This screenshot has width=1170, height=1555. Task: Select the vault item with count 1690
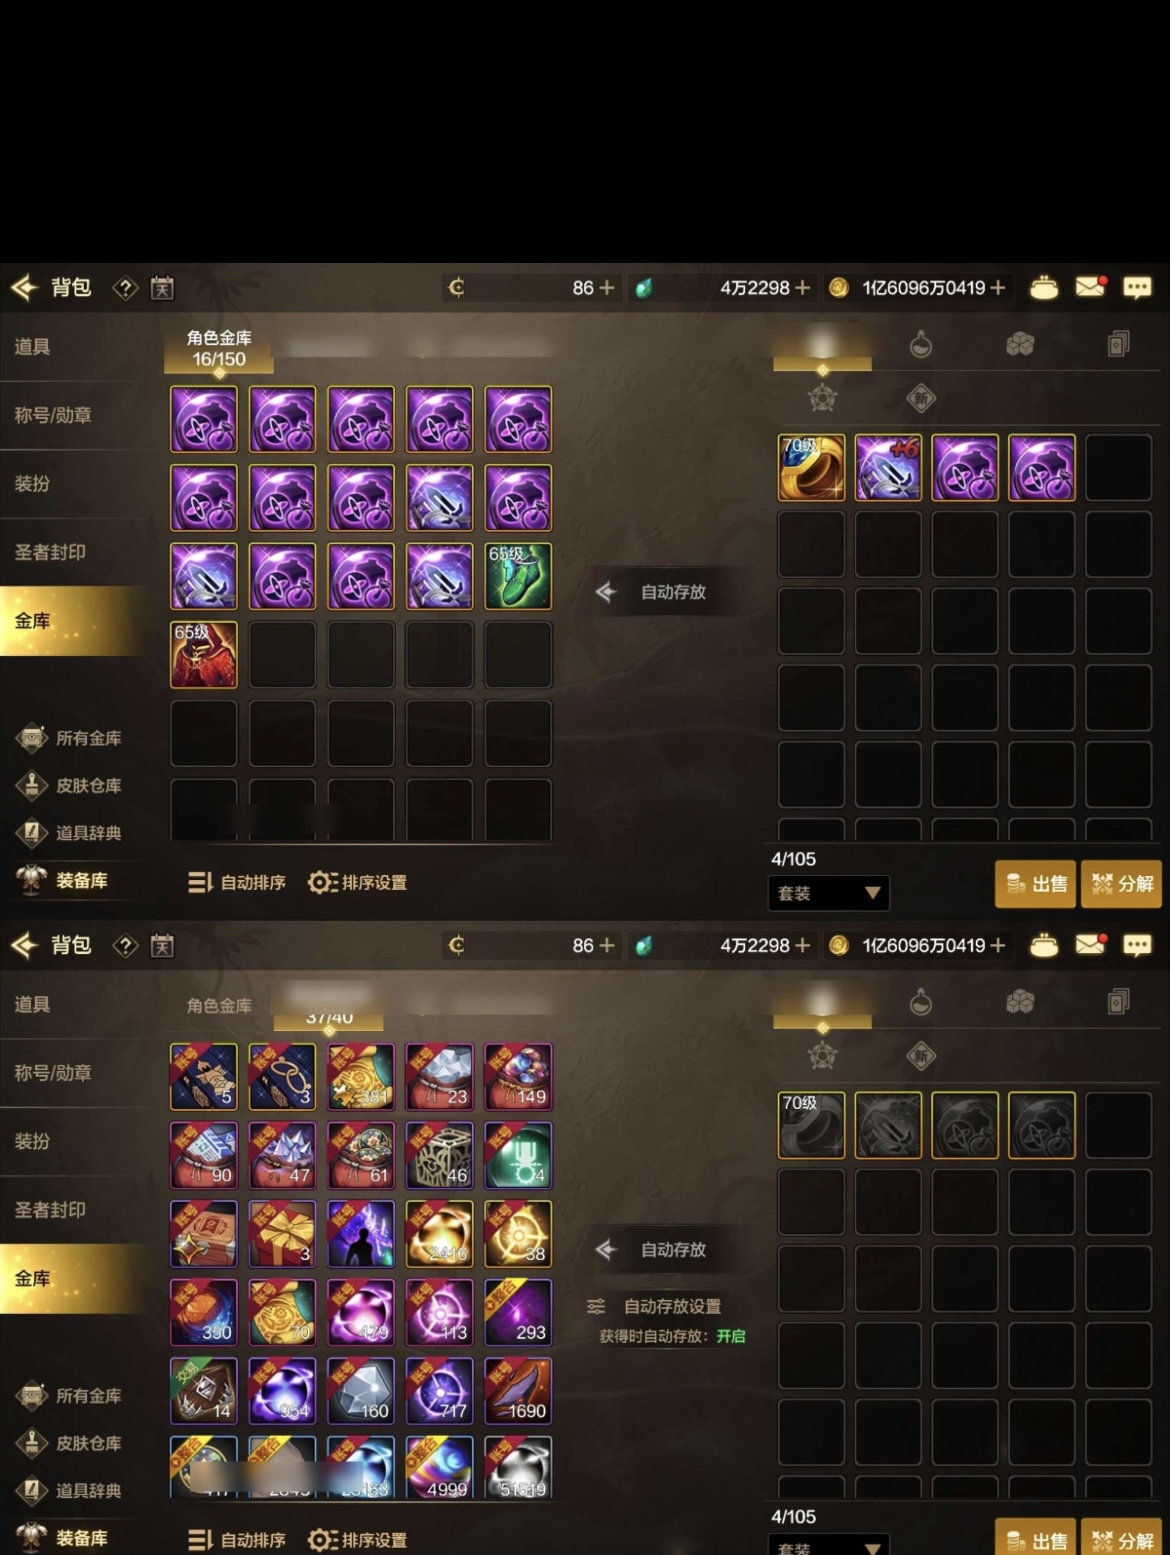point(518,1391)
